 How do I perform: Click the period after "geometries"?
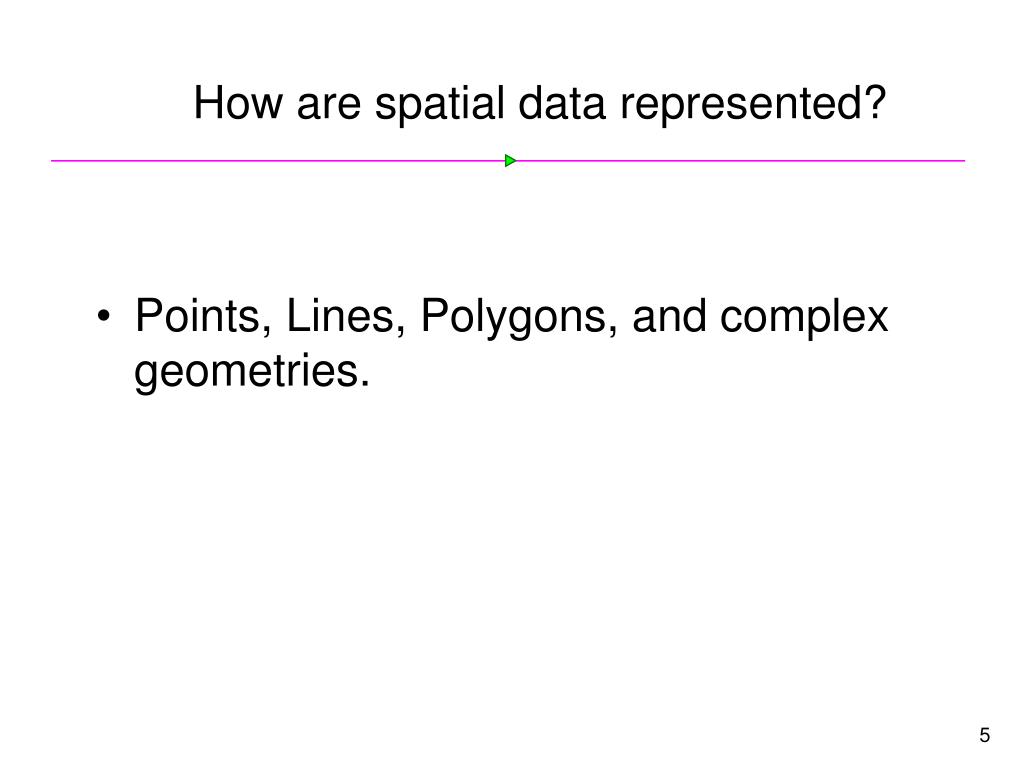[x=365, y=385]
